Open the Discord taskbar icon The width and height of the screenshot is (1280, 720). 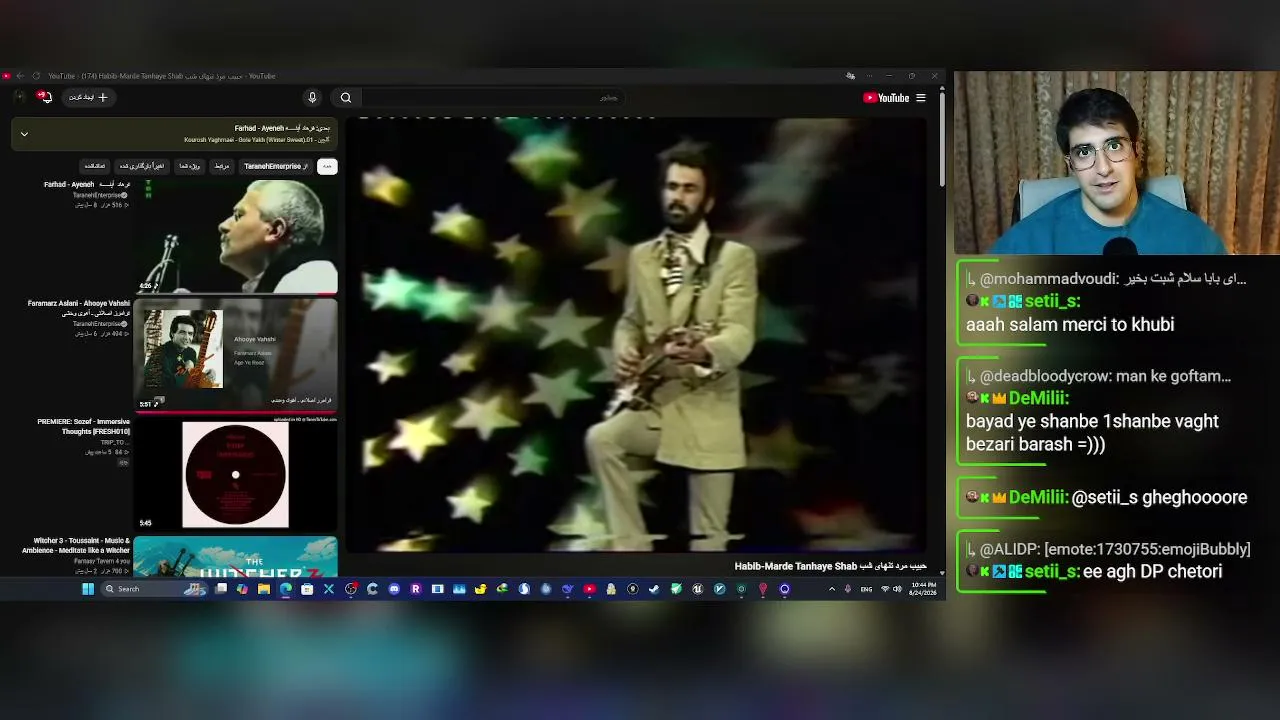394,589
